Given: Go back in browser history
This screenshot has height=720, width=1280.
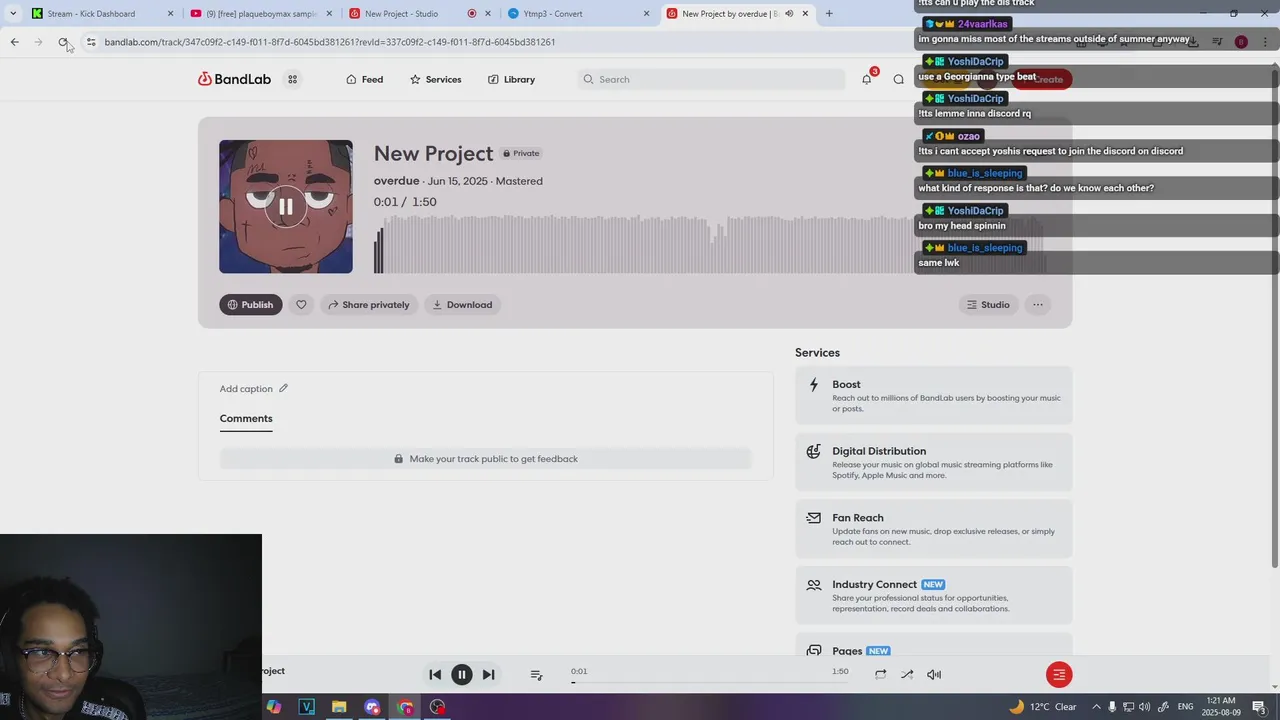Looking at the screenshot, I should (14, 42).
